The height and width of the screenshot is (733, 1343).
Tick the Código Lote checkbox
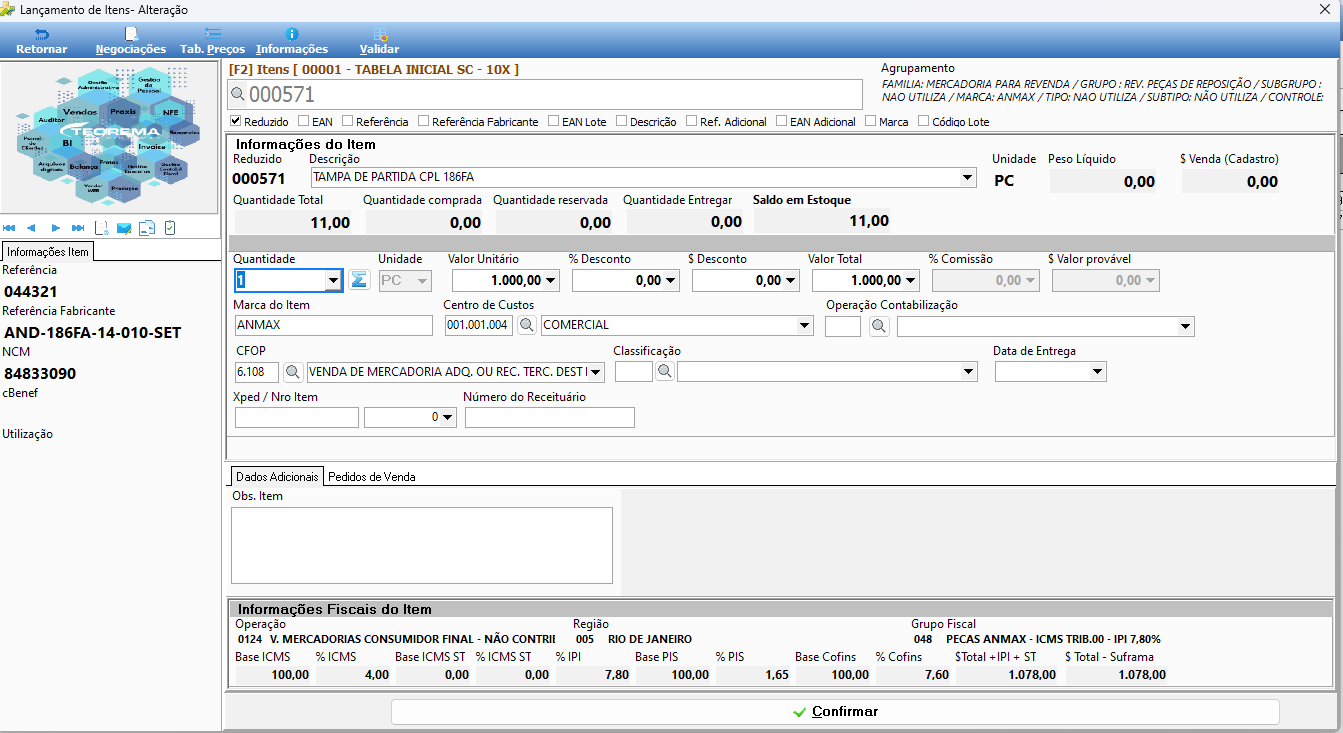coord(924,121)
